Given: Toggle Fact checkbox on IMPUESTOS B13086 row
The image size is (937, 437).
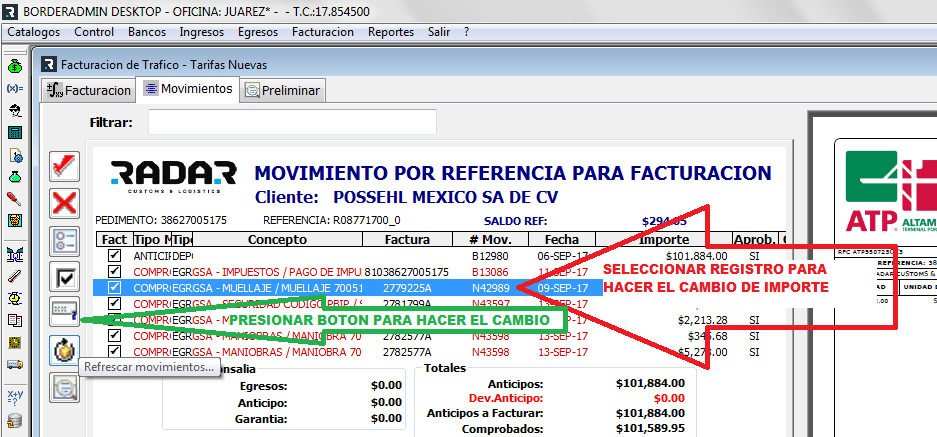Looking at the screenshot, I should [x=114, y=271].
